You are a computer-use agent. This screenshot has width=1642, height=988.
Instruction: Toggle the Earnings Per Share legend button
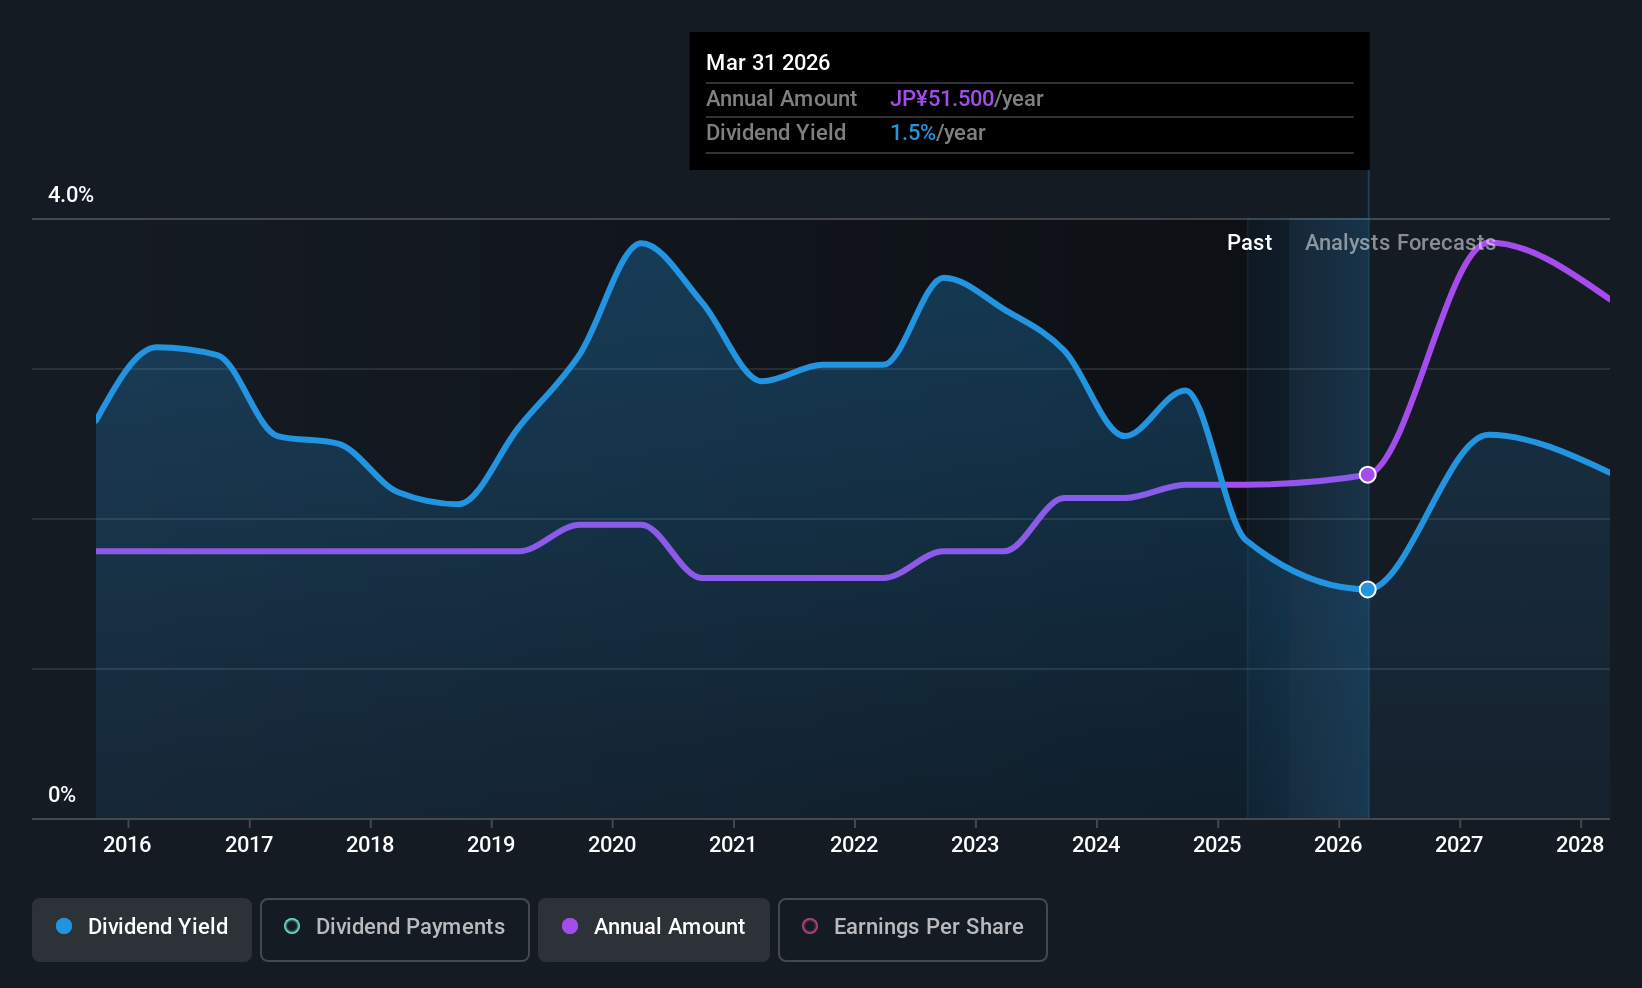tap(913, 930)
